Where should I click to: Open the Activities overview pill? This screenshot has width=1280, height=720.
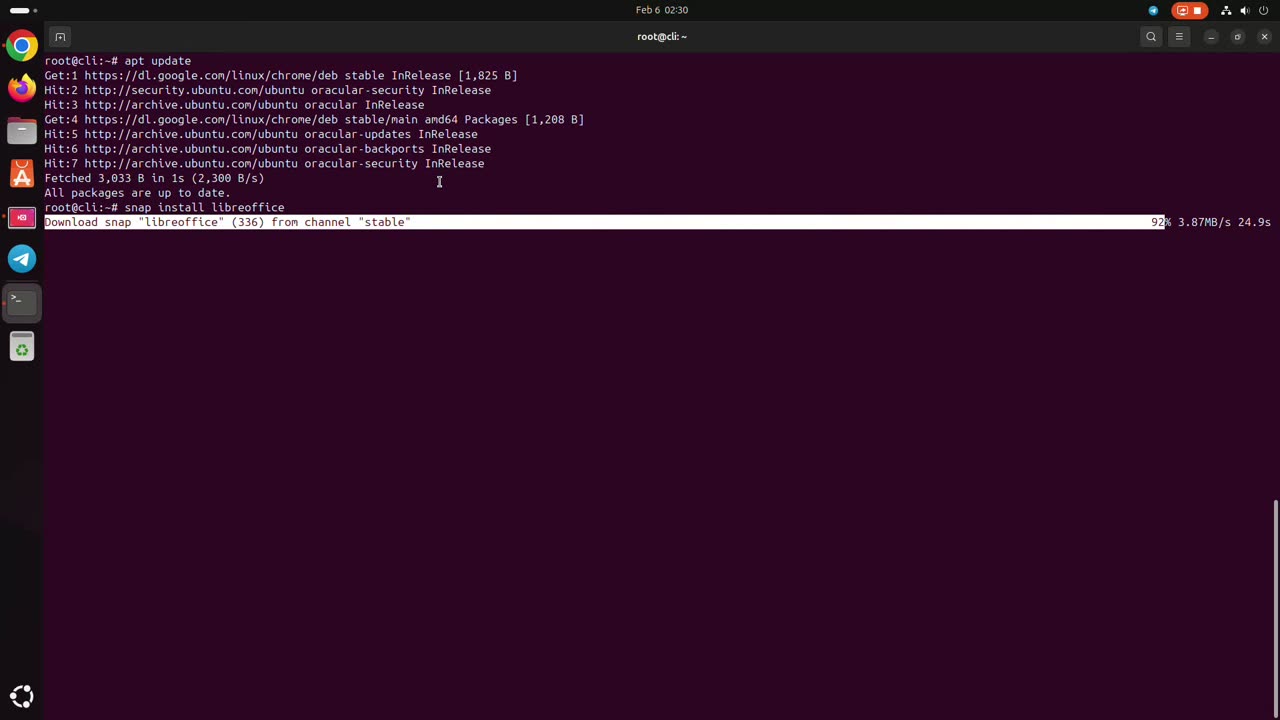coord(23,10)
